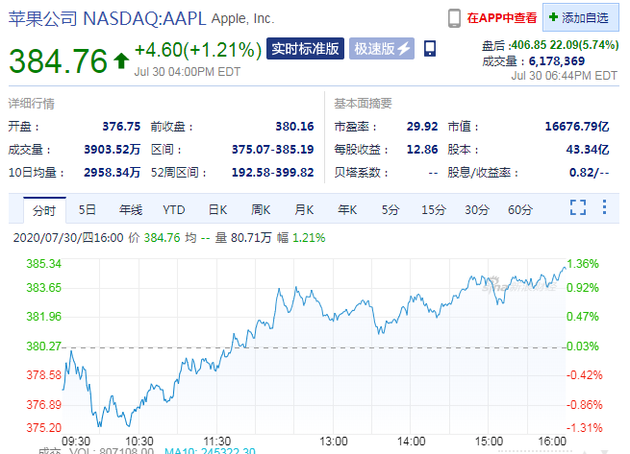Switch to 极速版 mode
Viewport: 630px width, 454px height.
tap(381, 49)
